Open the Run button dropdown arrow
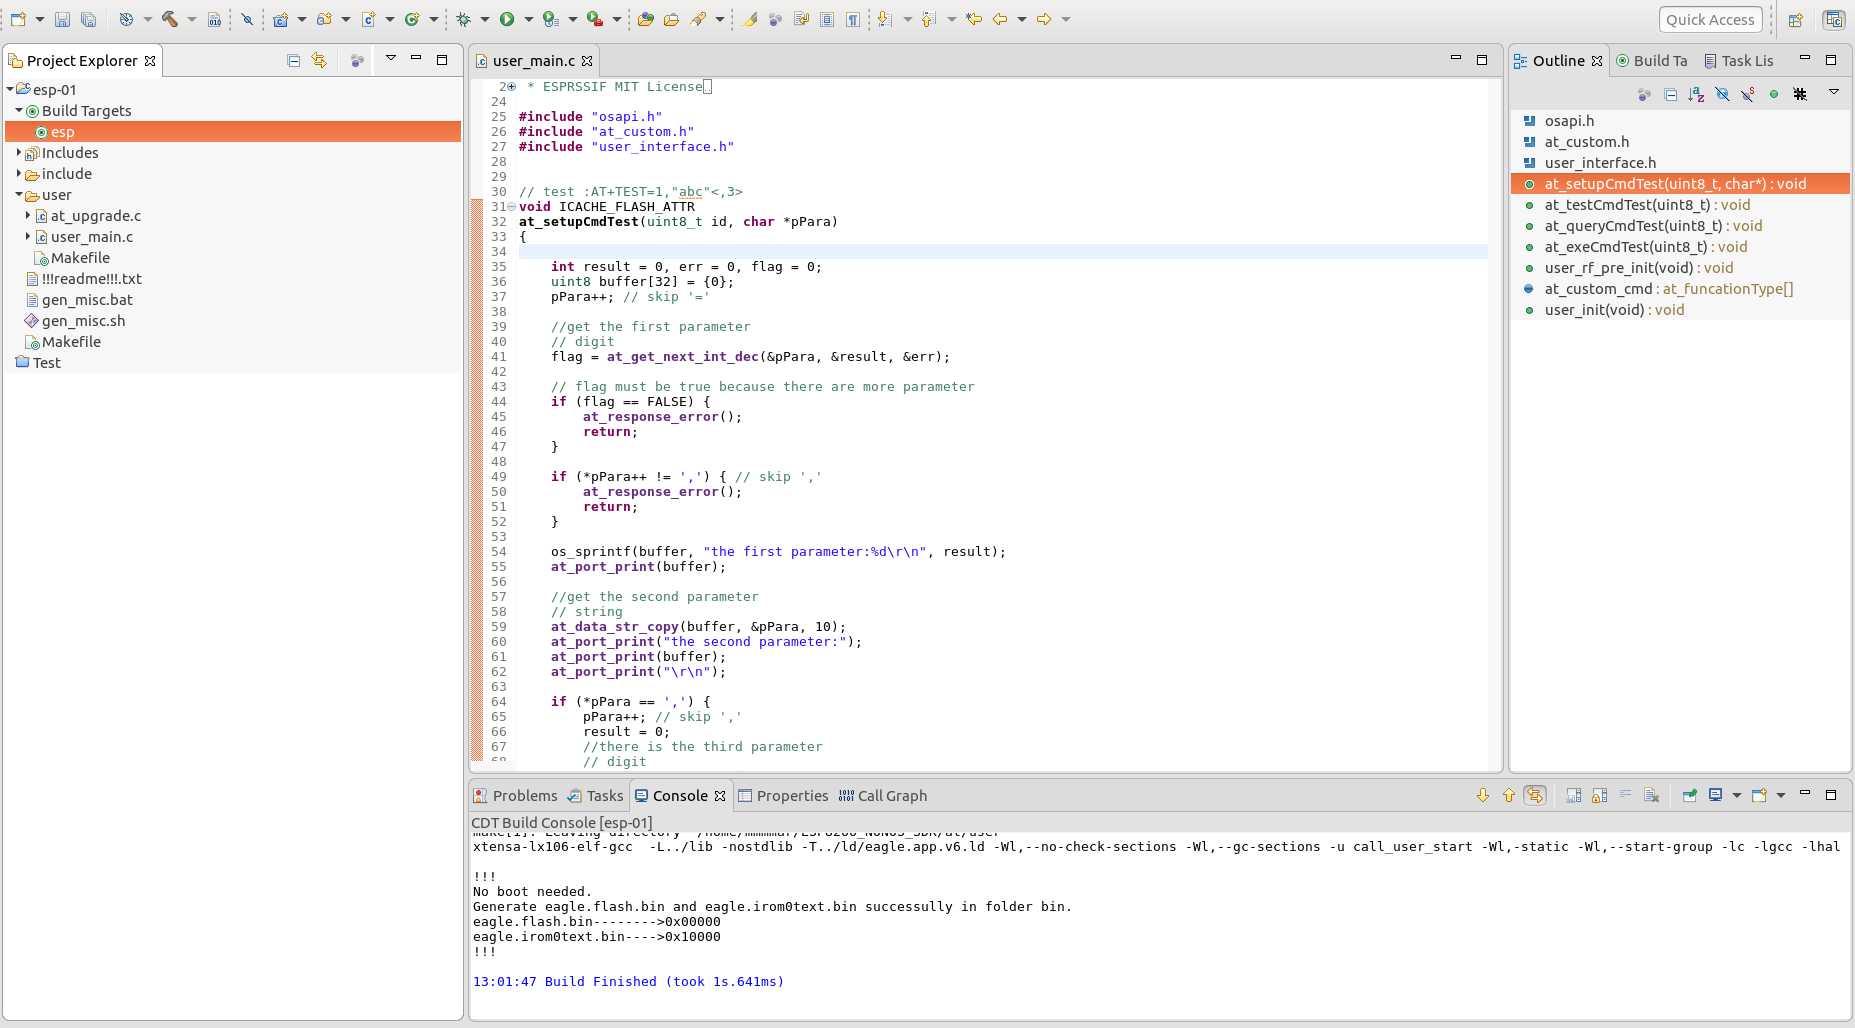Image resolution: width=1855 pixels, height=1028 pixels. 528,19
